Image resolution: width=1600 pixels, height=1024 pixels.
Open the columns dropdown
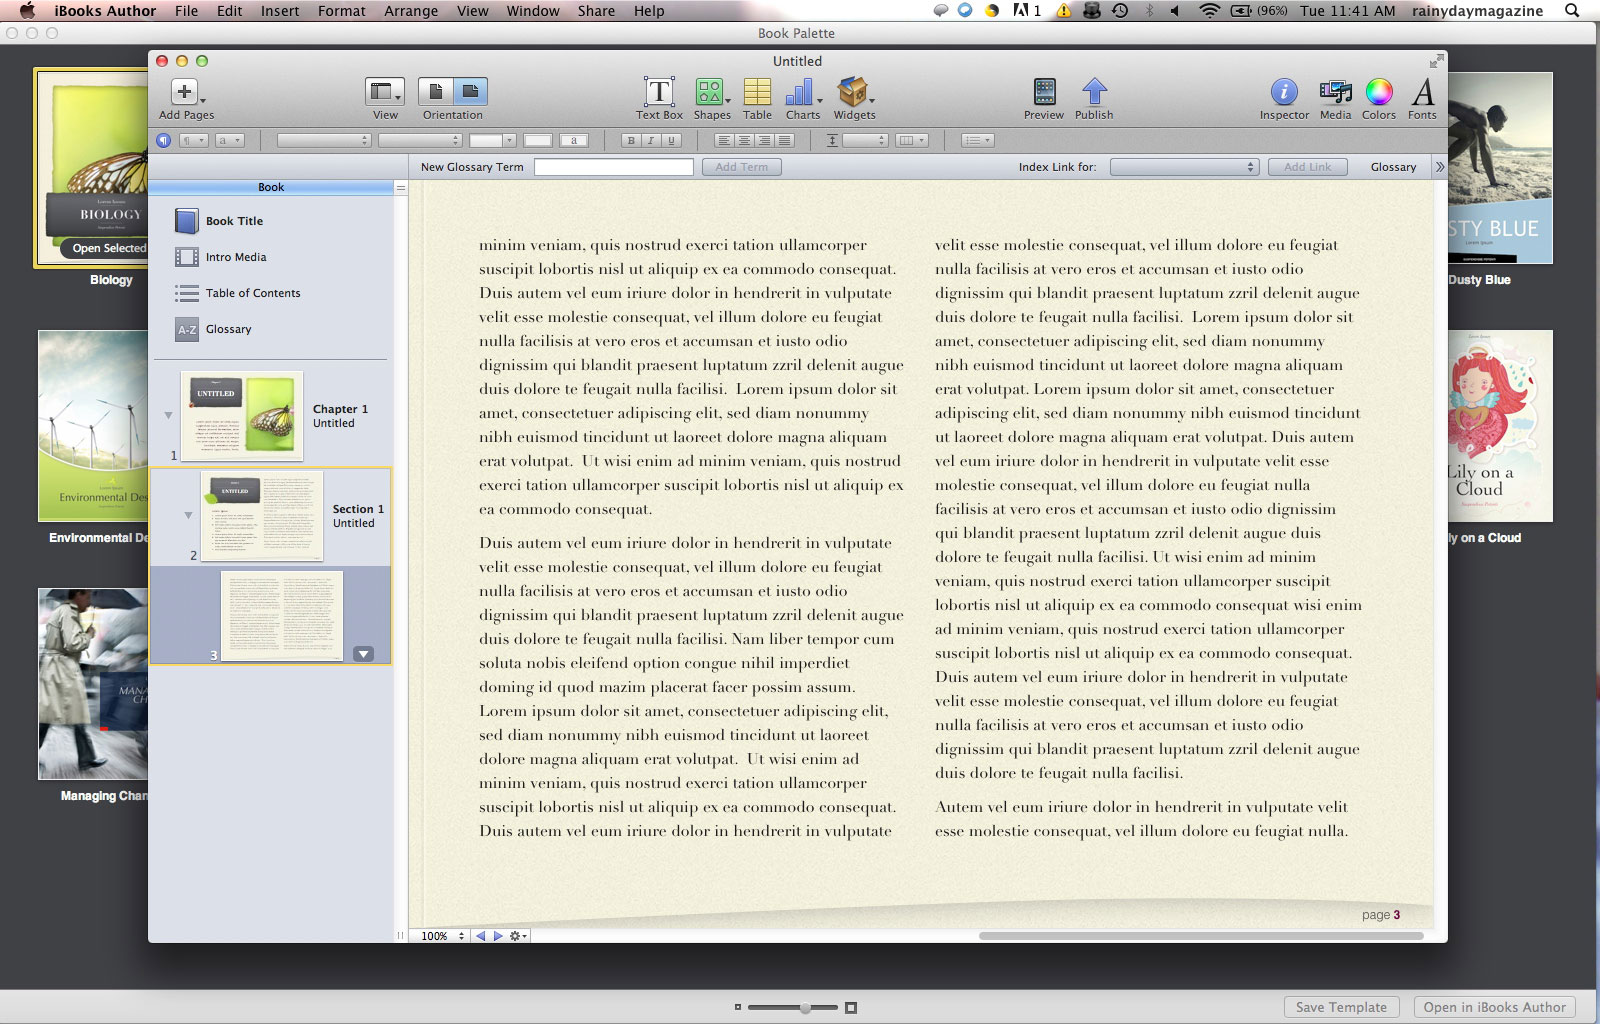[912, 140]
